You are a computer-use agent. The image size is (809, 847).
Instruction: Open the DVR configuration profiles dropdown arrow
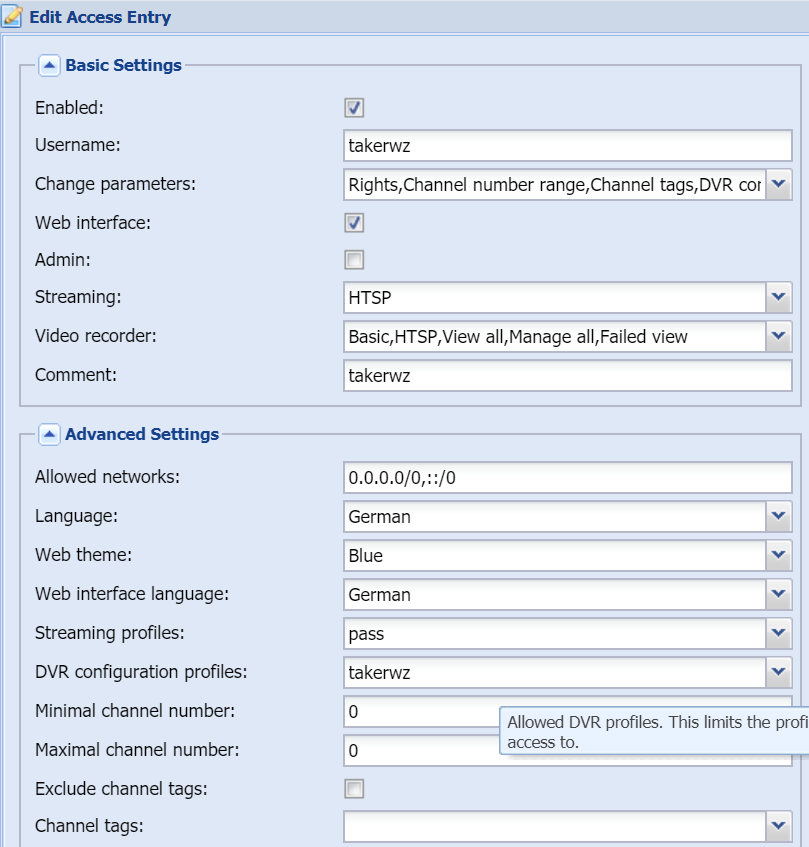point(779,672)
